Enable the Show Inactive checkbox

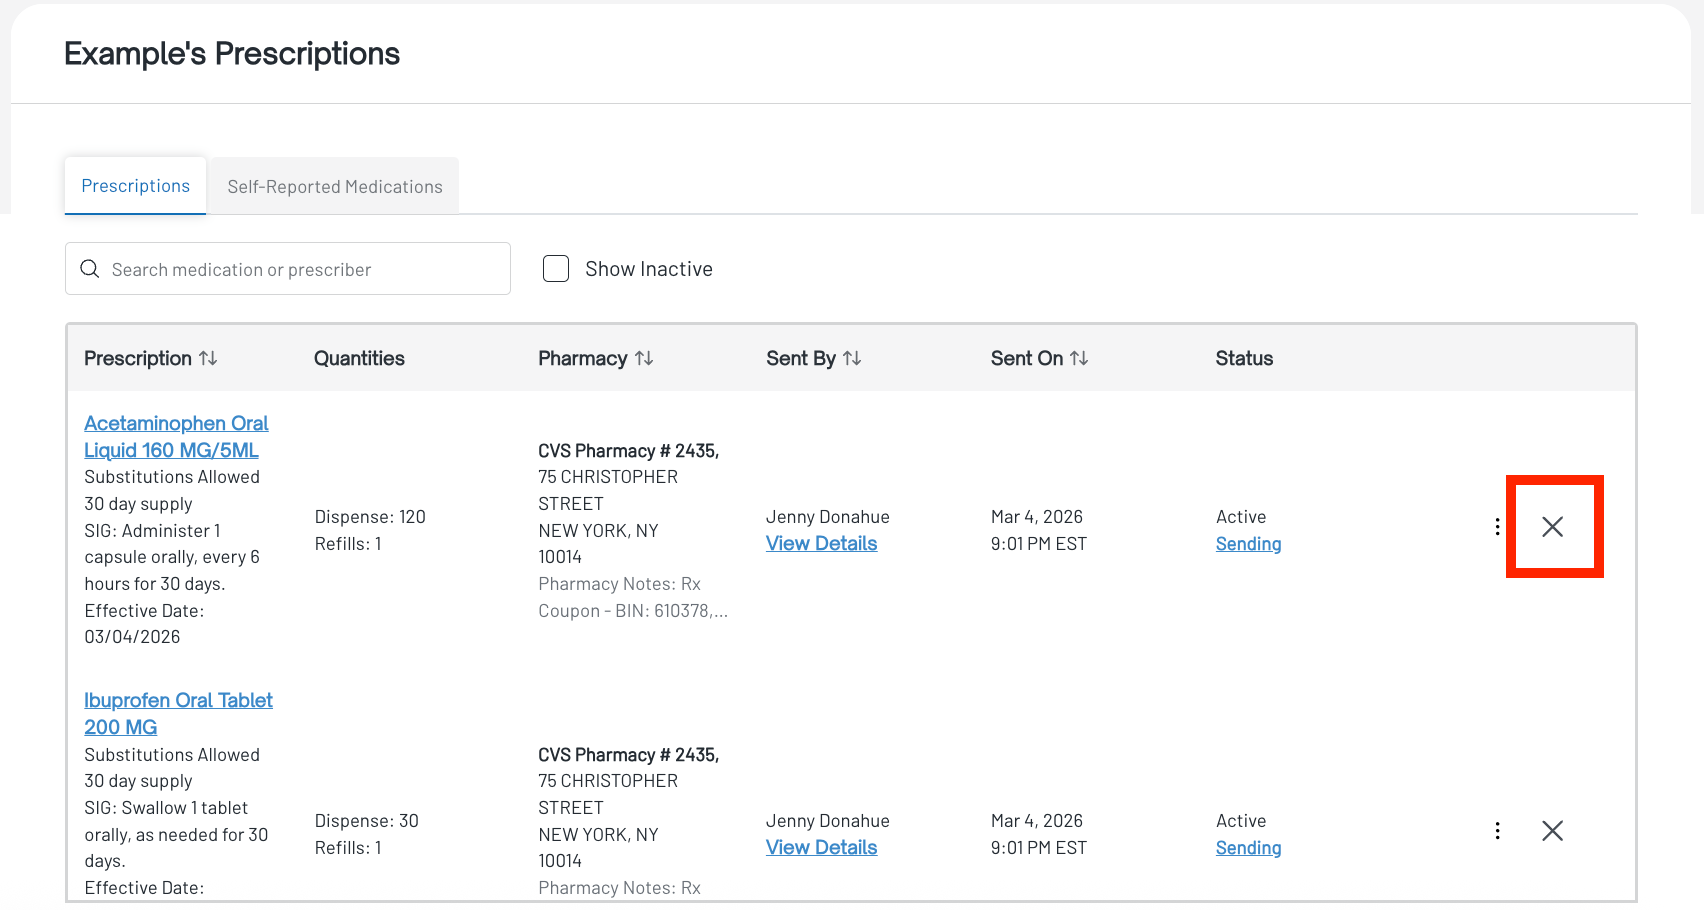tap(556, 269)
